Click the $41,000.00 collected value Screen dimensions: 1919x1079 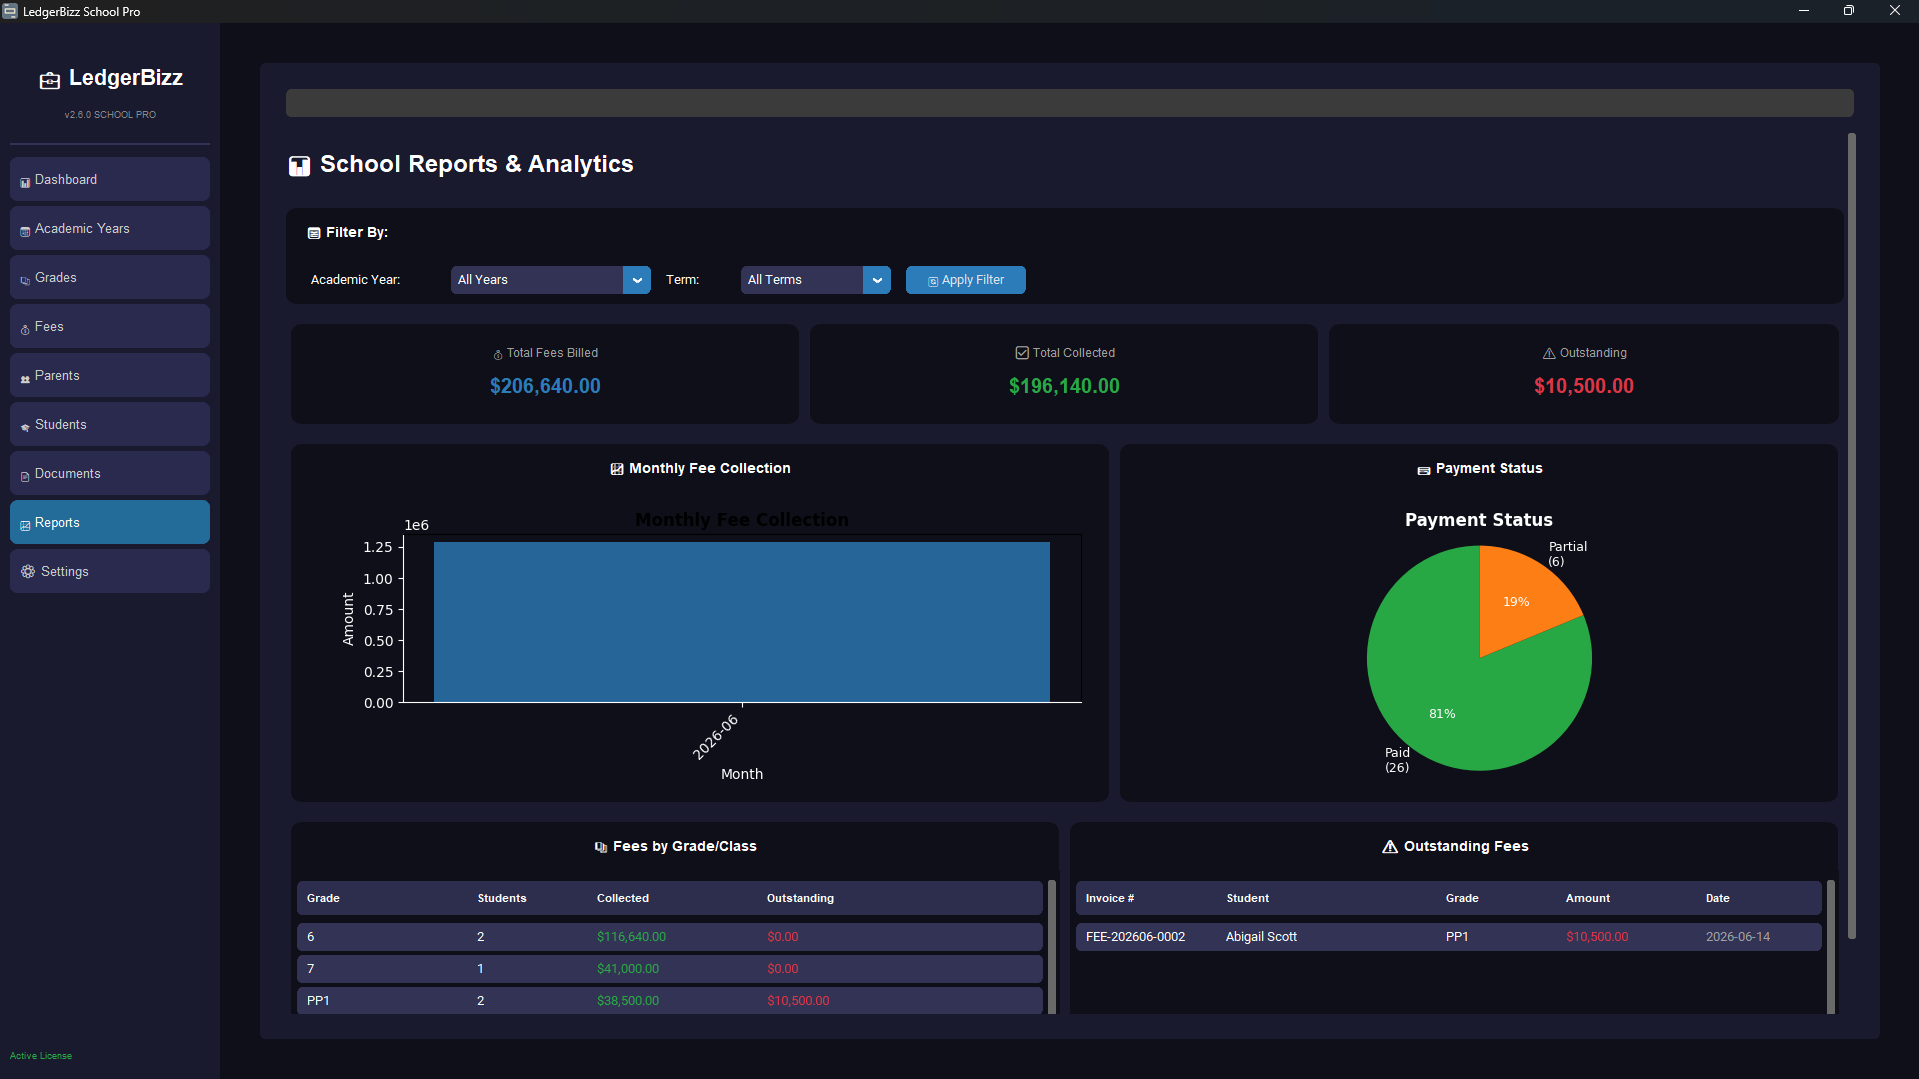click(x=628, y=969)
